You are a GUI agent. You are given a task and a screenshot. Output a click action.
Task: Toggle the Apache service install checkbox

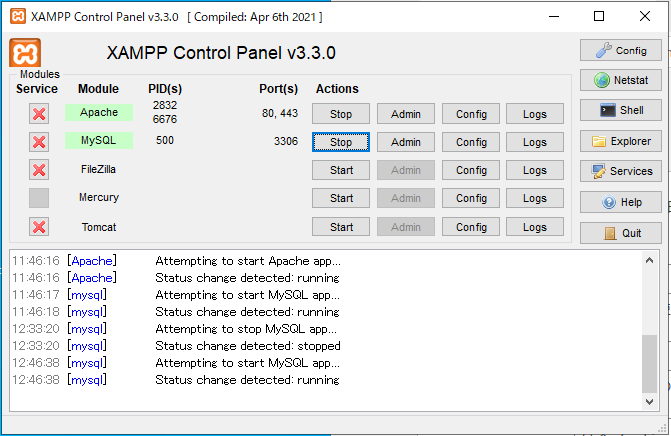pos(39,114)
